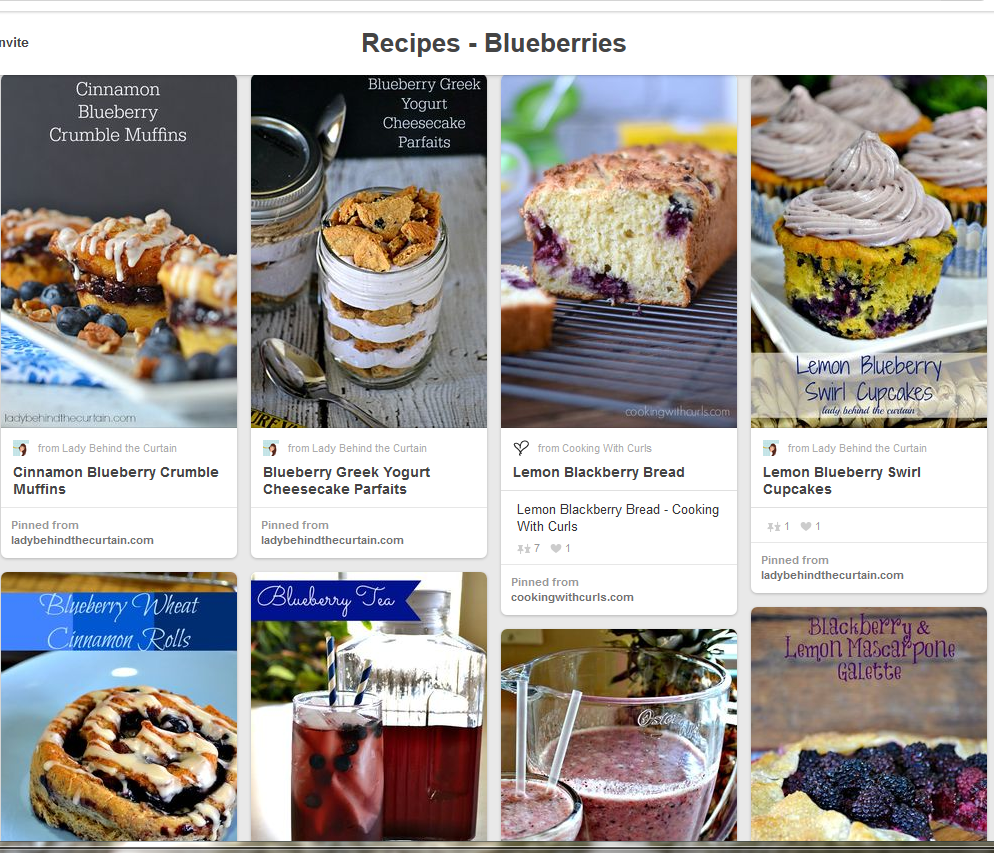Click Cooking With Curls whisk heart icon
The image size is (994, 853).
click(x=521, y=448)
